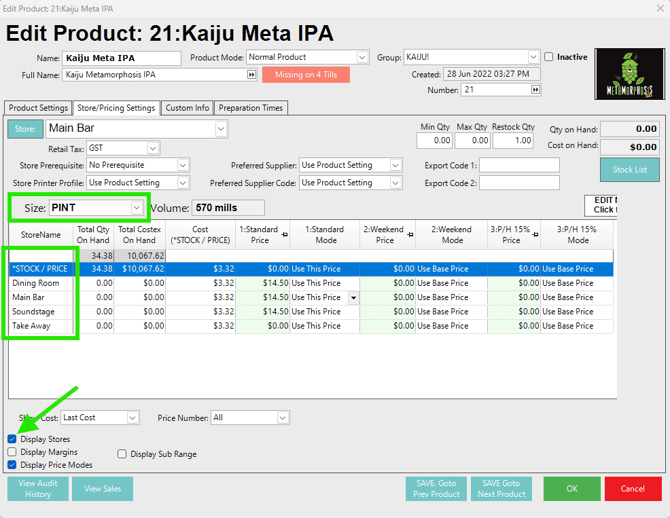Image resolution: width=670 pixels, height=518 pixels.
Task: Open the Stock List
Action: pyautogui.click(x=629, y=170)
